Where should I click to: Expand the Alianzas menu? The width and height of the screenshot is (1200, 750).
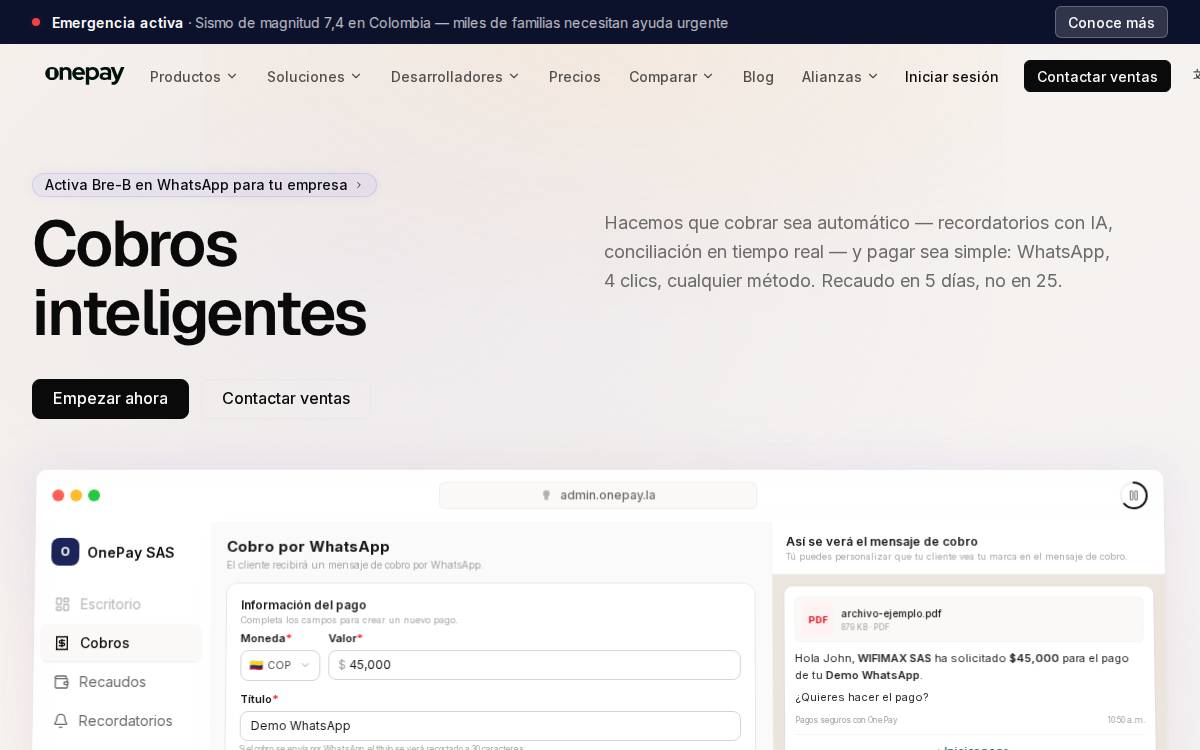[840, 76]
